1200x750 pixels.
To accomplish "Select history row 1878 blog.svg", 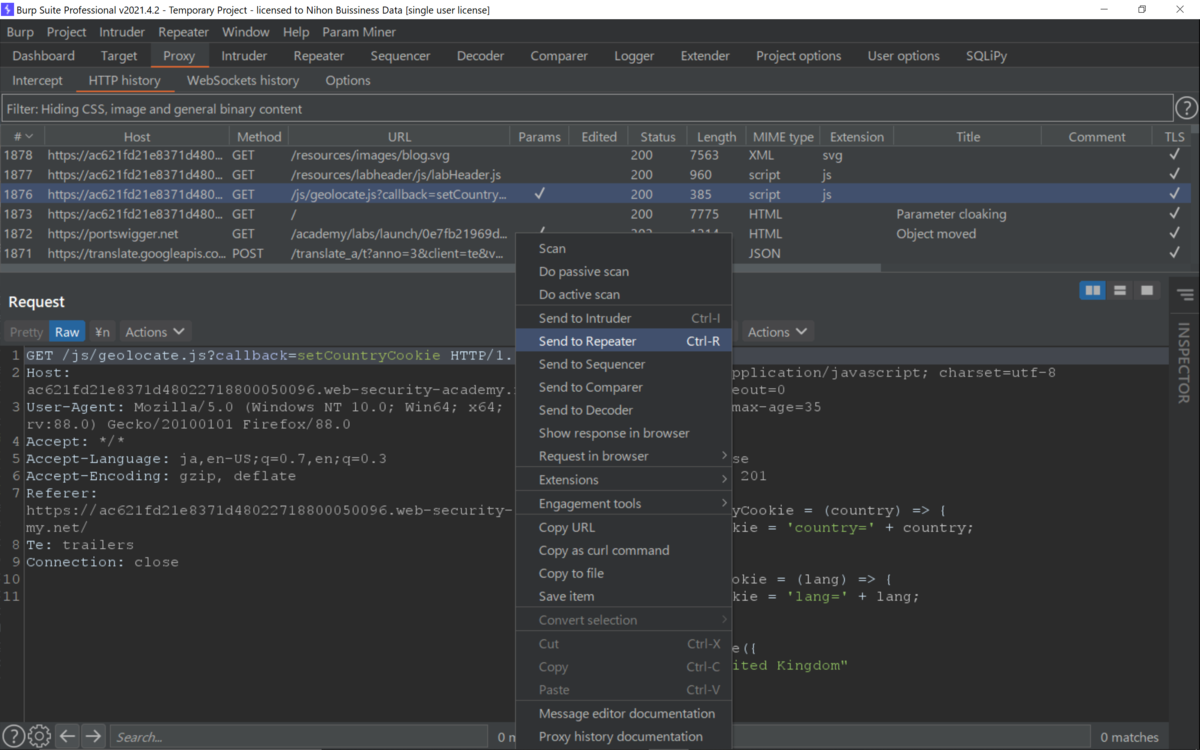I will click(593, 155).
